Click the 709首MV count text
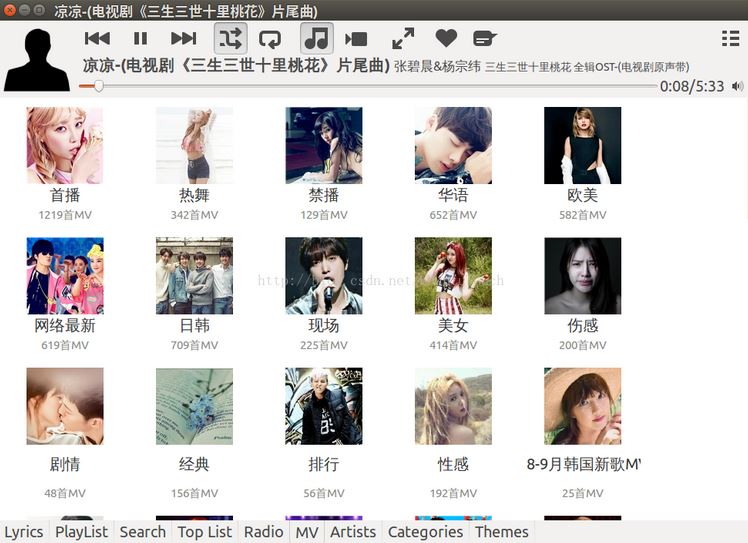The width and height of the screenshot is (748, 543). tap(194, 345)
